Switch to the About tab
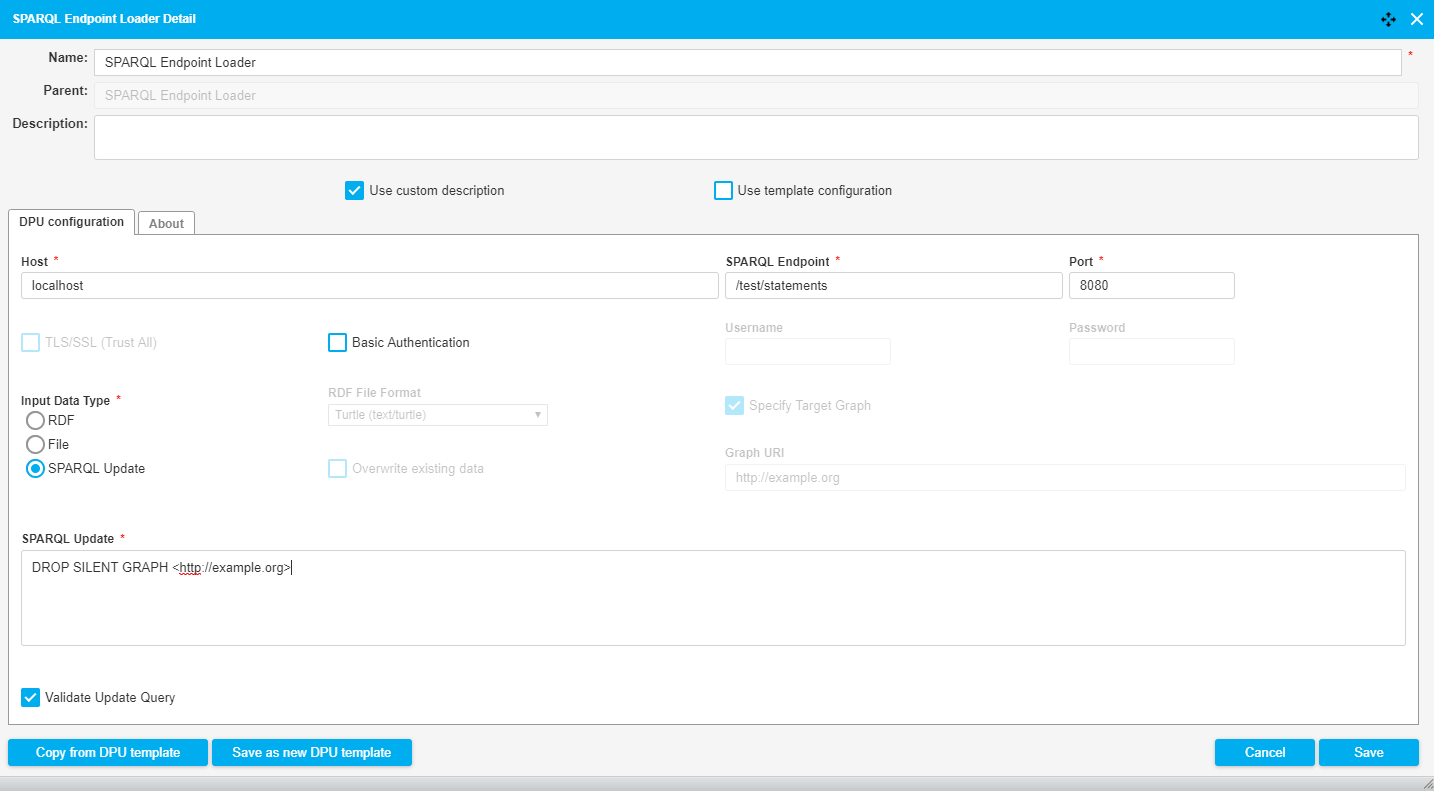Image resolution: width=1434 pixels, height=791 pixels. (x=166, y=223)
